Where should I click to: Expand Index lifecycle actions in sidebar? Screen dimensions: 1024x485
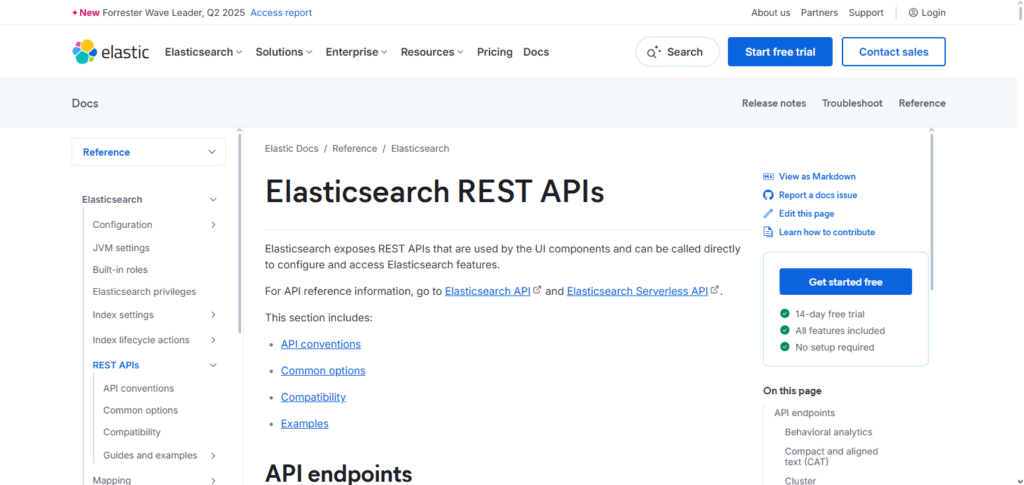pyautogui.click(x=213, y=340)
